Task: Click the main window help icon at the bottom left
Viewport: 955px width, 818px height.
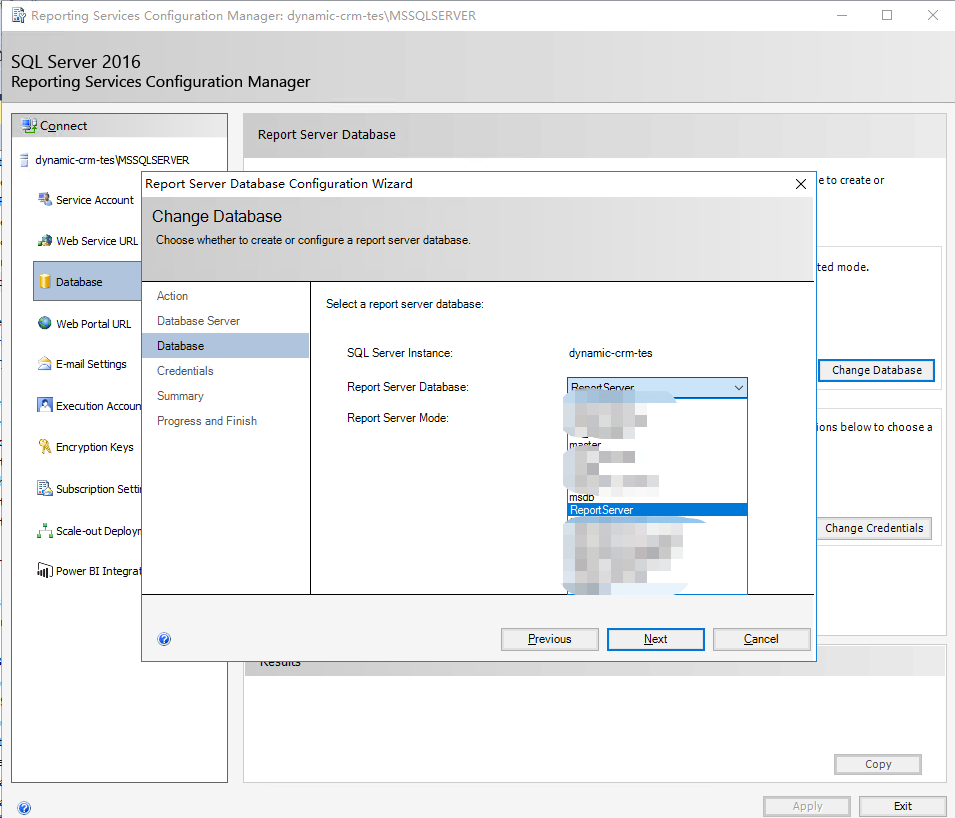Action: 24,808
